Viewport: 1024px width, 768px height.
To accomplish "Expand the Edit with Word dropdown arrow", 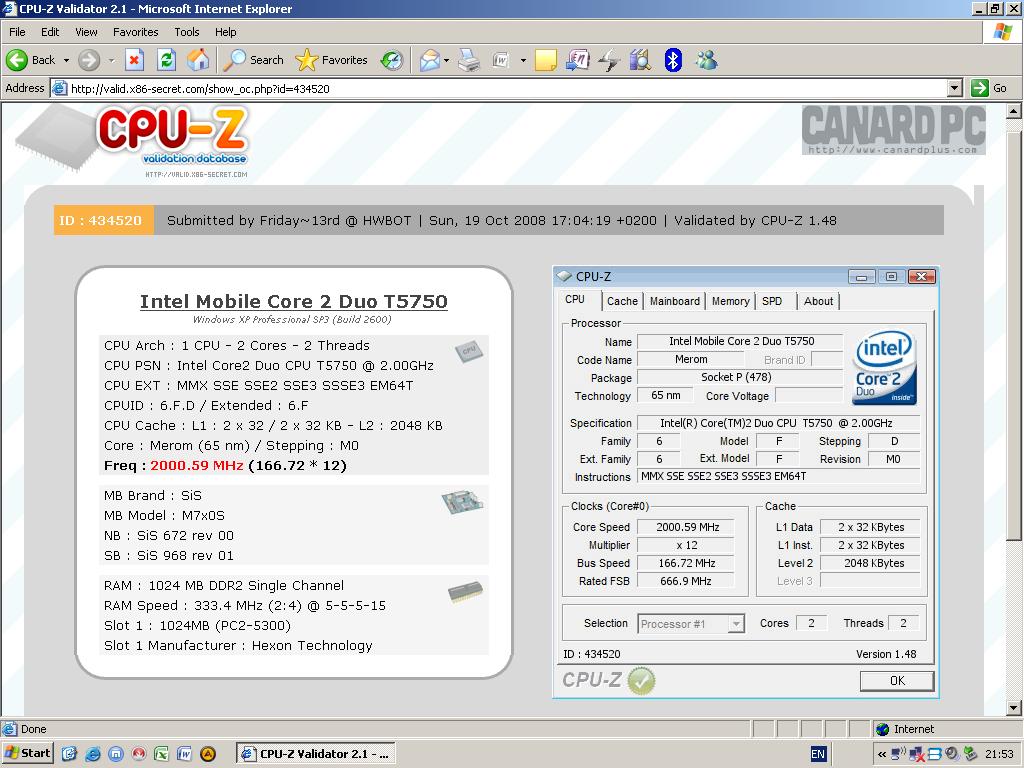I will (523, 60).
